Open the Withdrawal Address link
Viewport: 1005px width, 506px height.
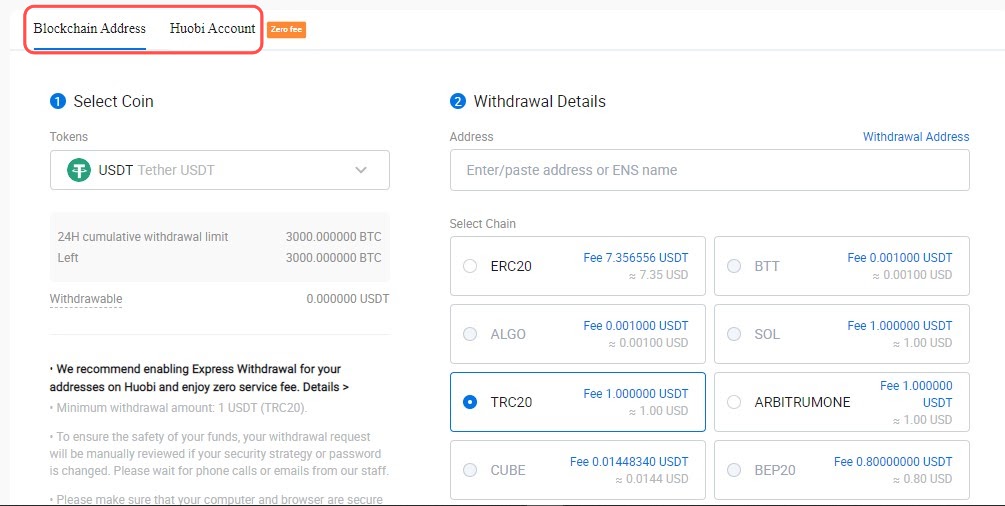[x=916, y=137]
